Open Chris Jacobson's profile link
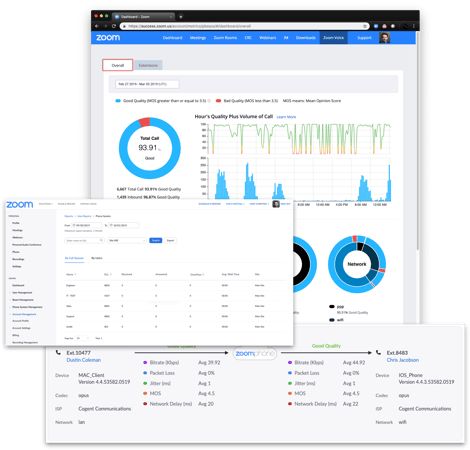Viewport: 470px width, 450px height. point(403,360)
